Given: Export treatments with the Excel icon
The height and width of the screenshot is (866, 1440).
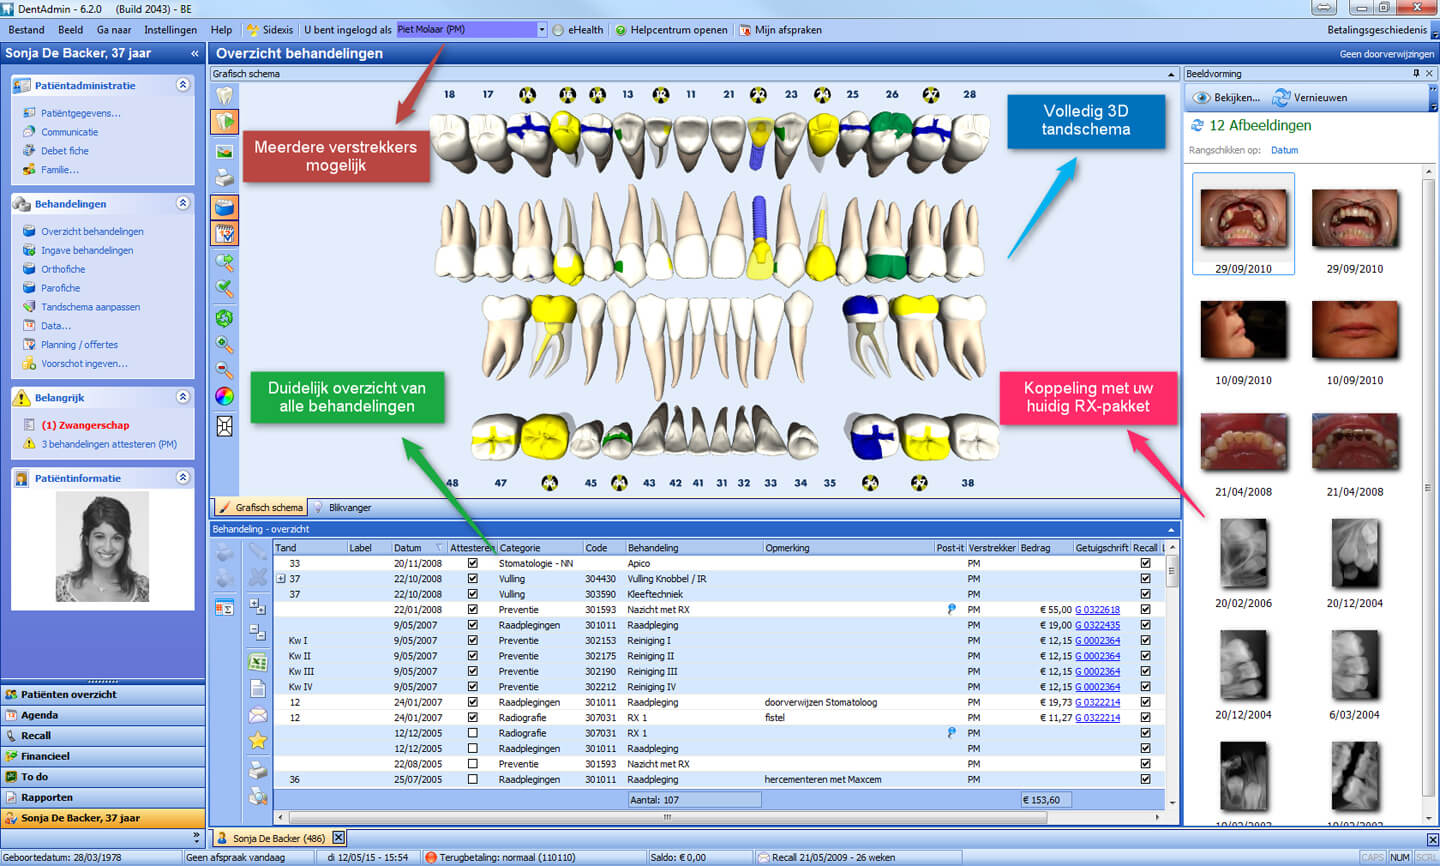Looking at the screenshot, I should pyautogui.click(x=257, y=662).
